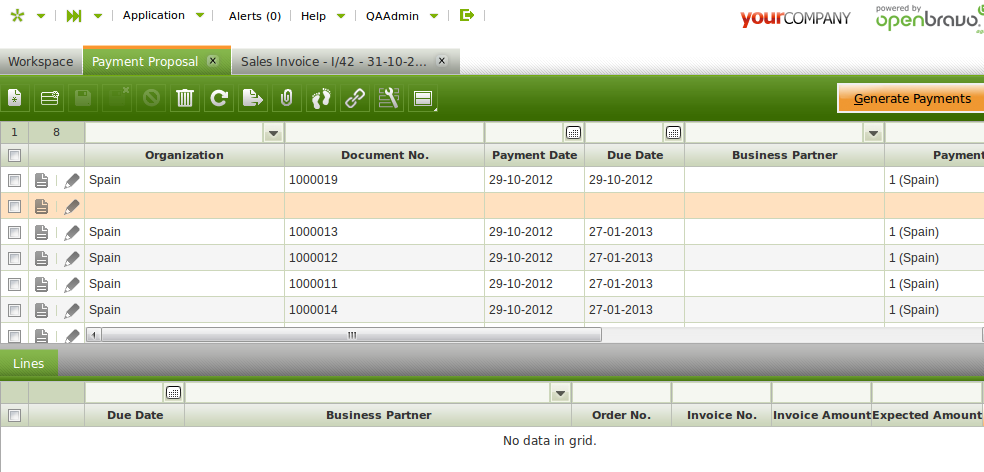Click the scrollbar left arrow
984x472 pixels.
pyautogui.click(x=94, y=335)
